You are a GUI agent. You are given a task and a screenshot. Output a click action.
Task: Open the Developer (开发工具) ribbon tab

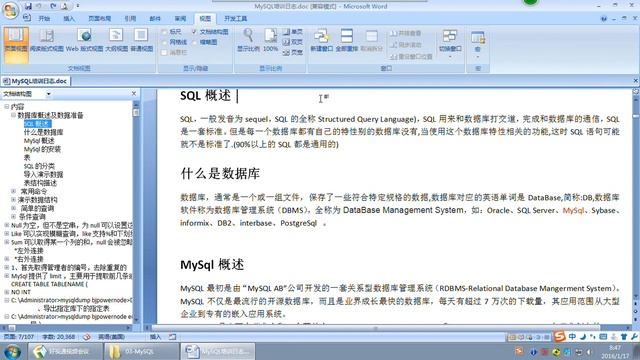236,18
